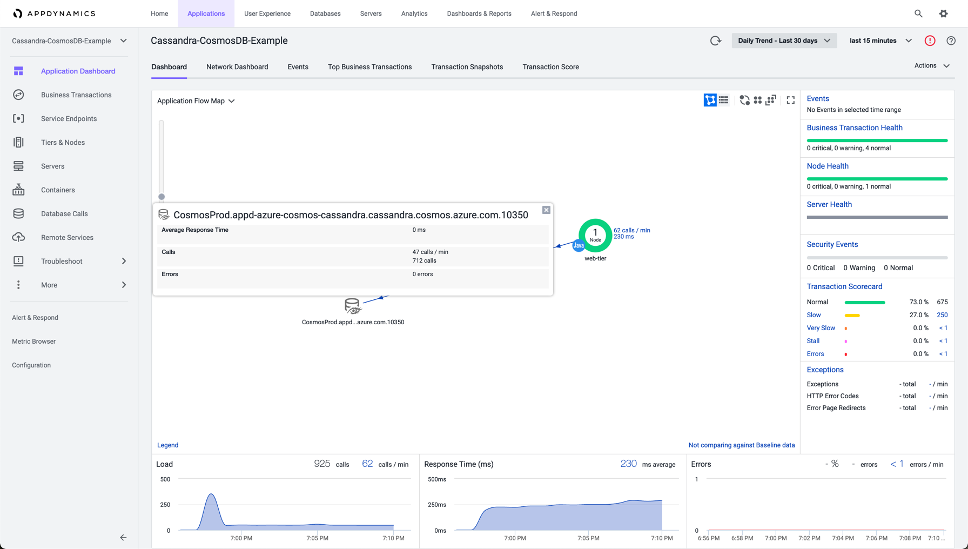
Task: Apply circular auto-layout to flow map
Action: [745, 100]
